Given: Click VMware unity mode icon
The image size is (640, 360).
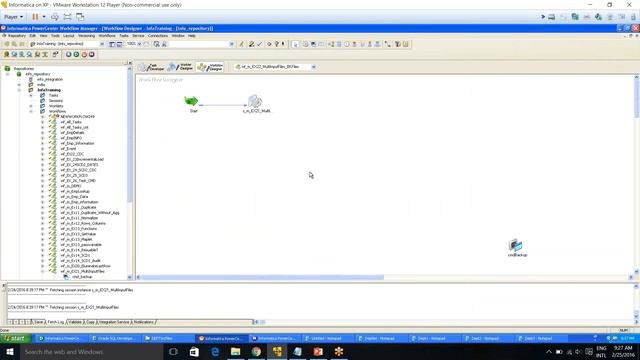Looking at the screenshot, I should (80, 17).
